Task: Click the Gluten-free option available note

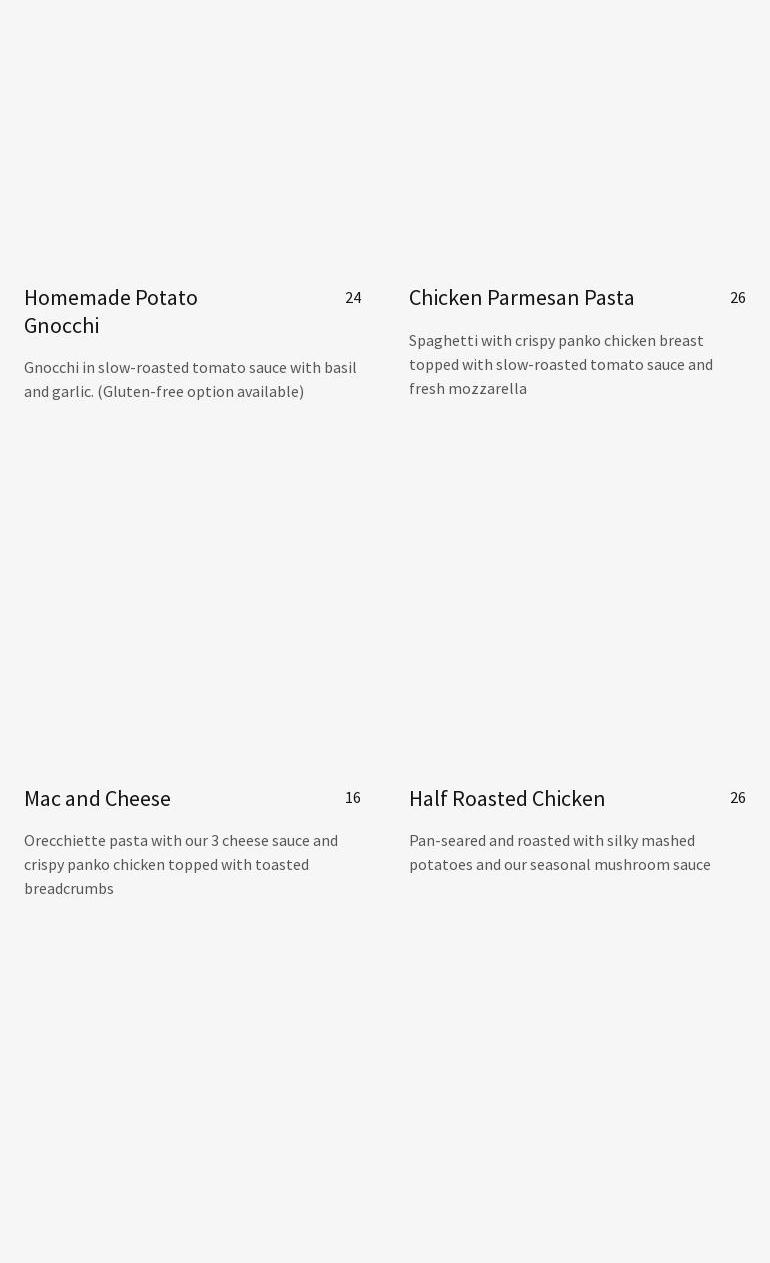Action: (x=201, y=392)
